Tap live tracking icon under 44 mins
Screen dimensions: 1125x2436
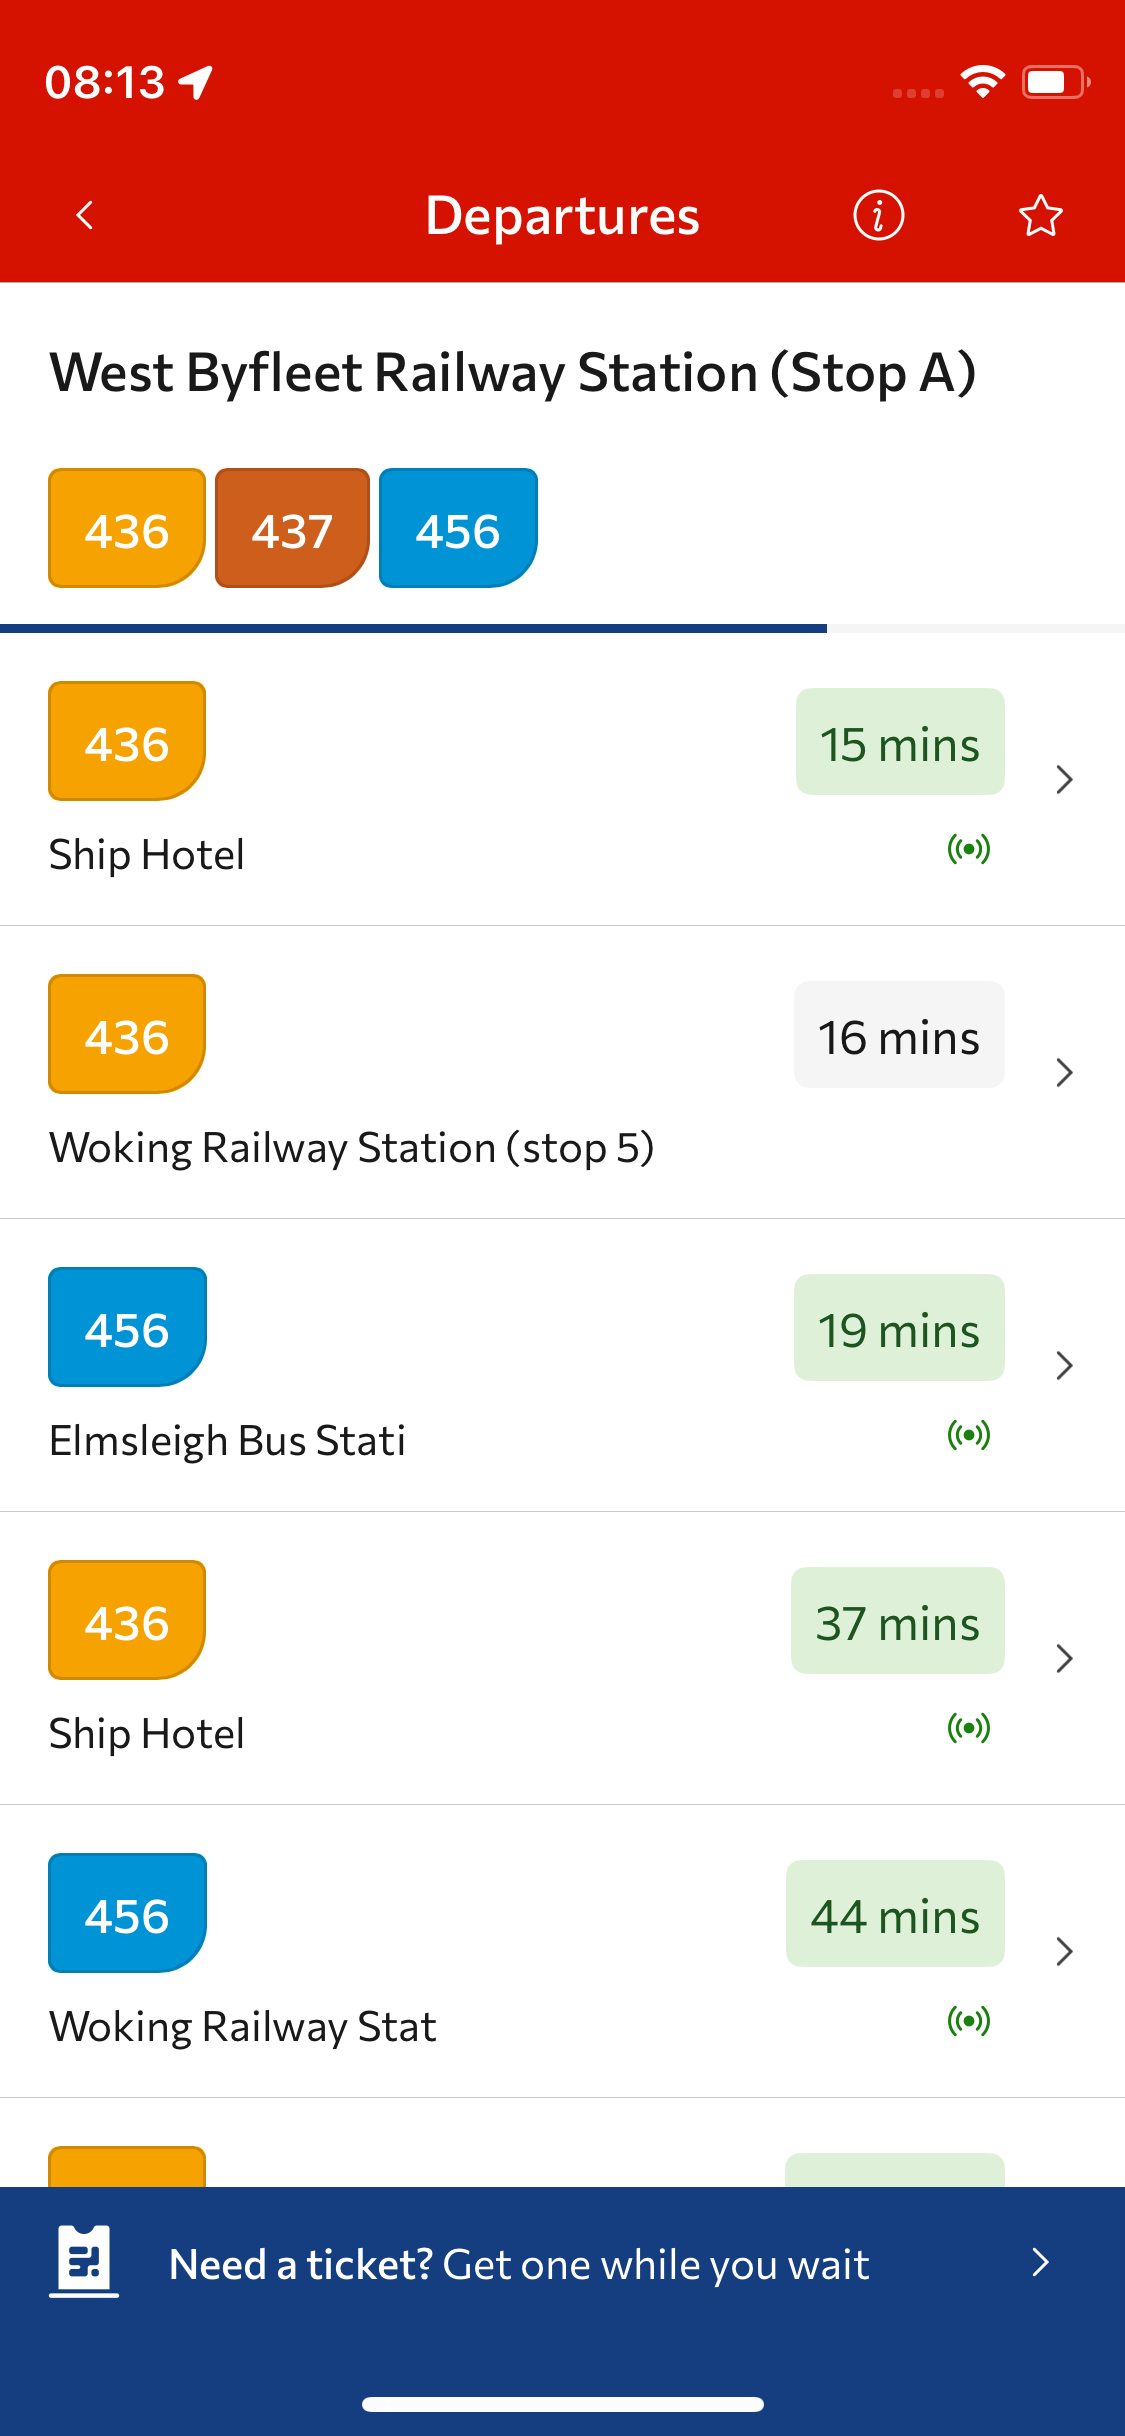tap(969, 2021)
